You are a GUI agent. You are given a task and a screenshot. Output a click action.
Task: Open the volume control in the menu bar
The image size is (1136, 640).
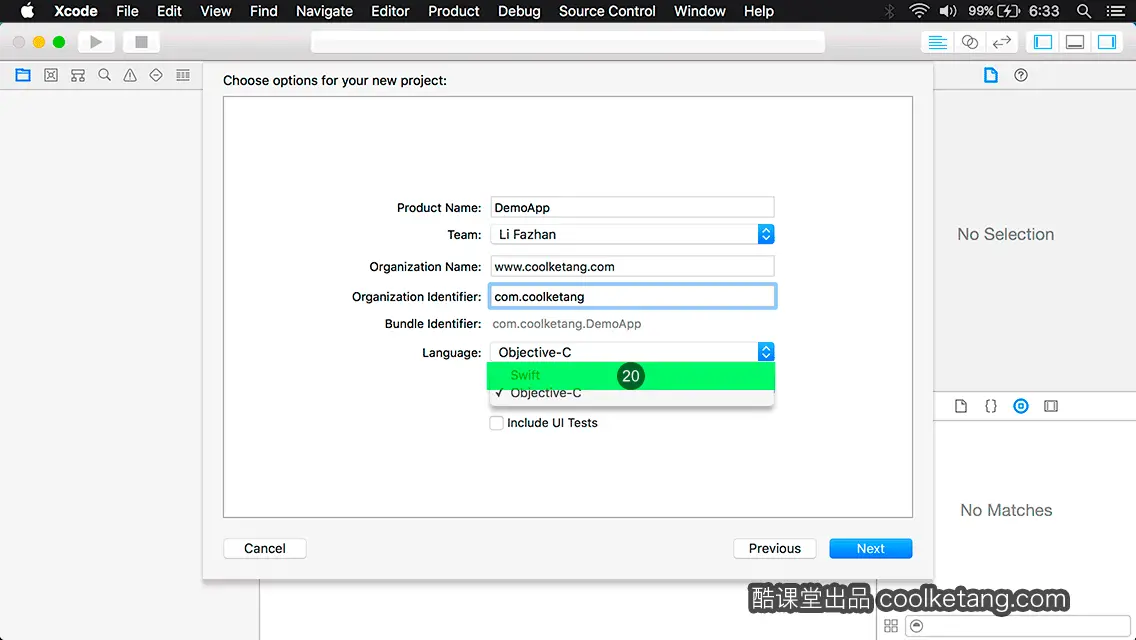[x=948, y=11]
